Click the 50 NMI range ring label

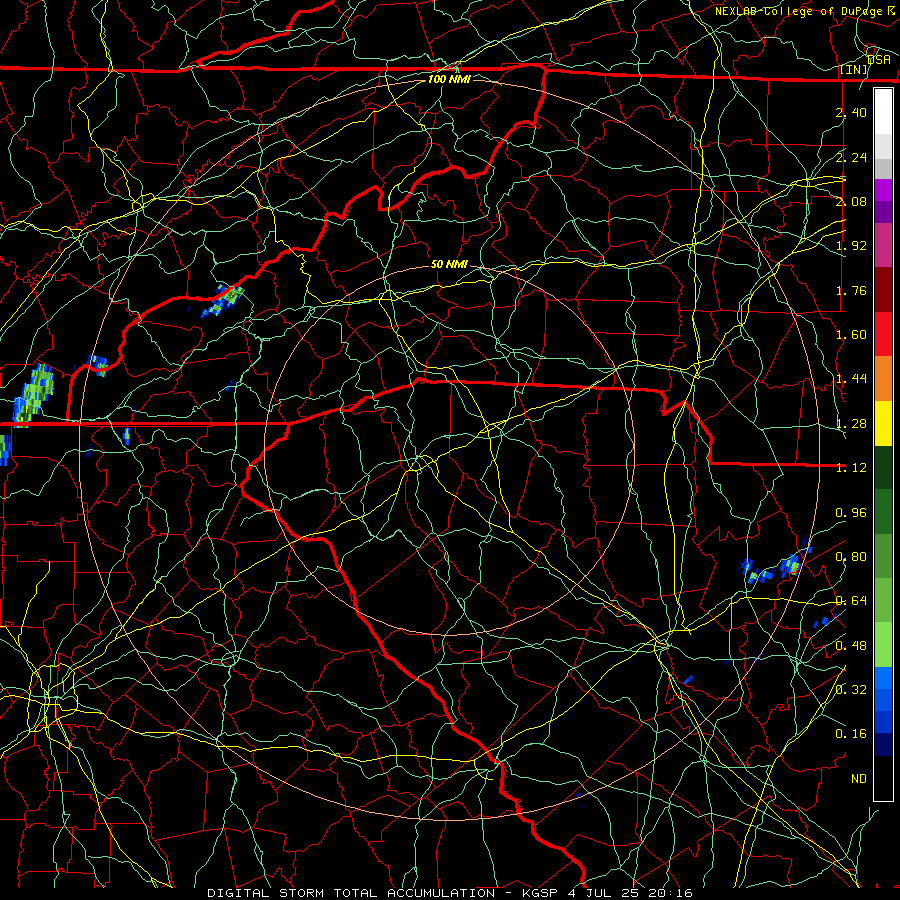[449, 264]
